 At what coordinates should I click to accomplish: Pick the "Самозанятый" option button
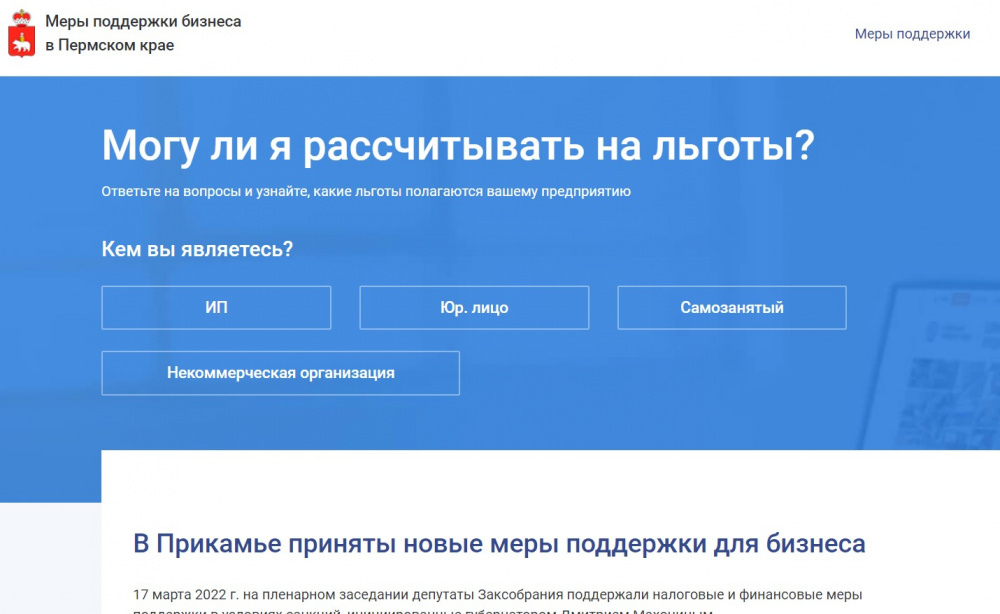731,308
